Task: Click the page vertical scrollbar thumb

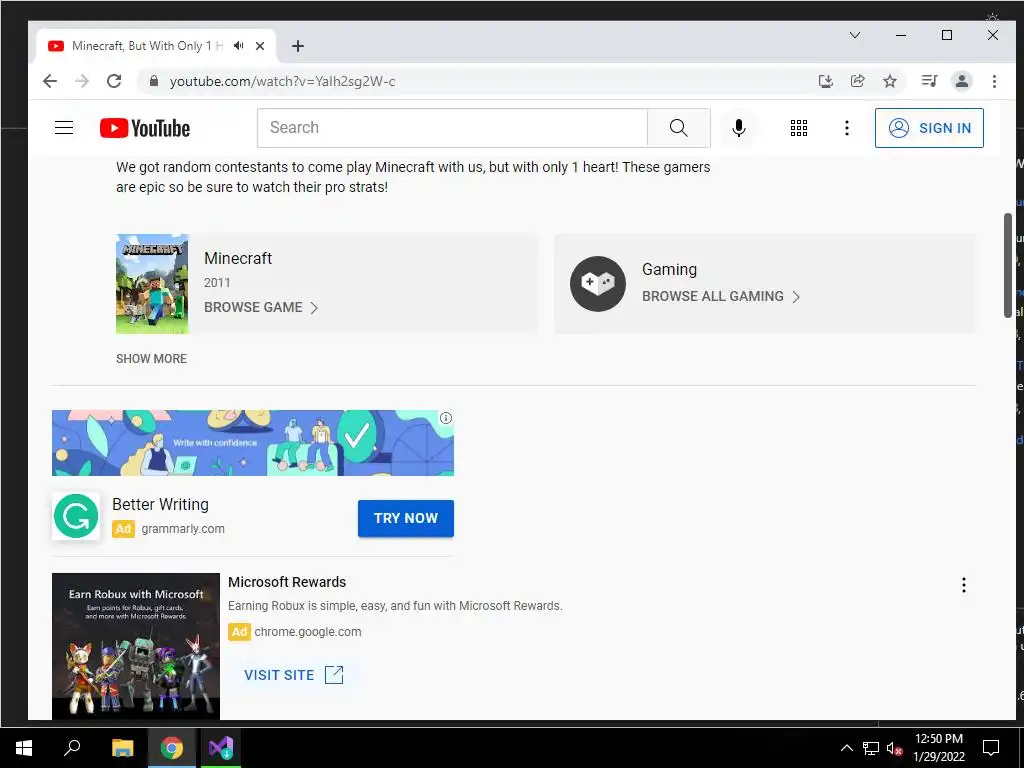Action: [x=1008, y=266]
